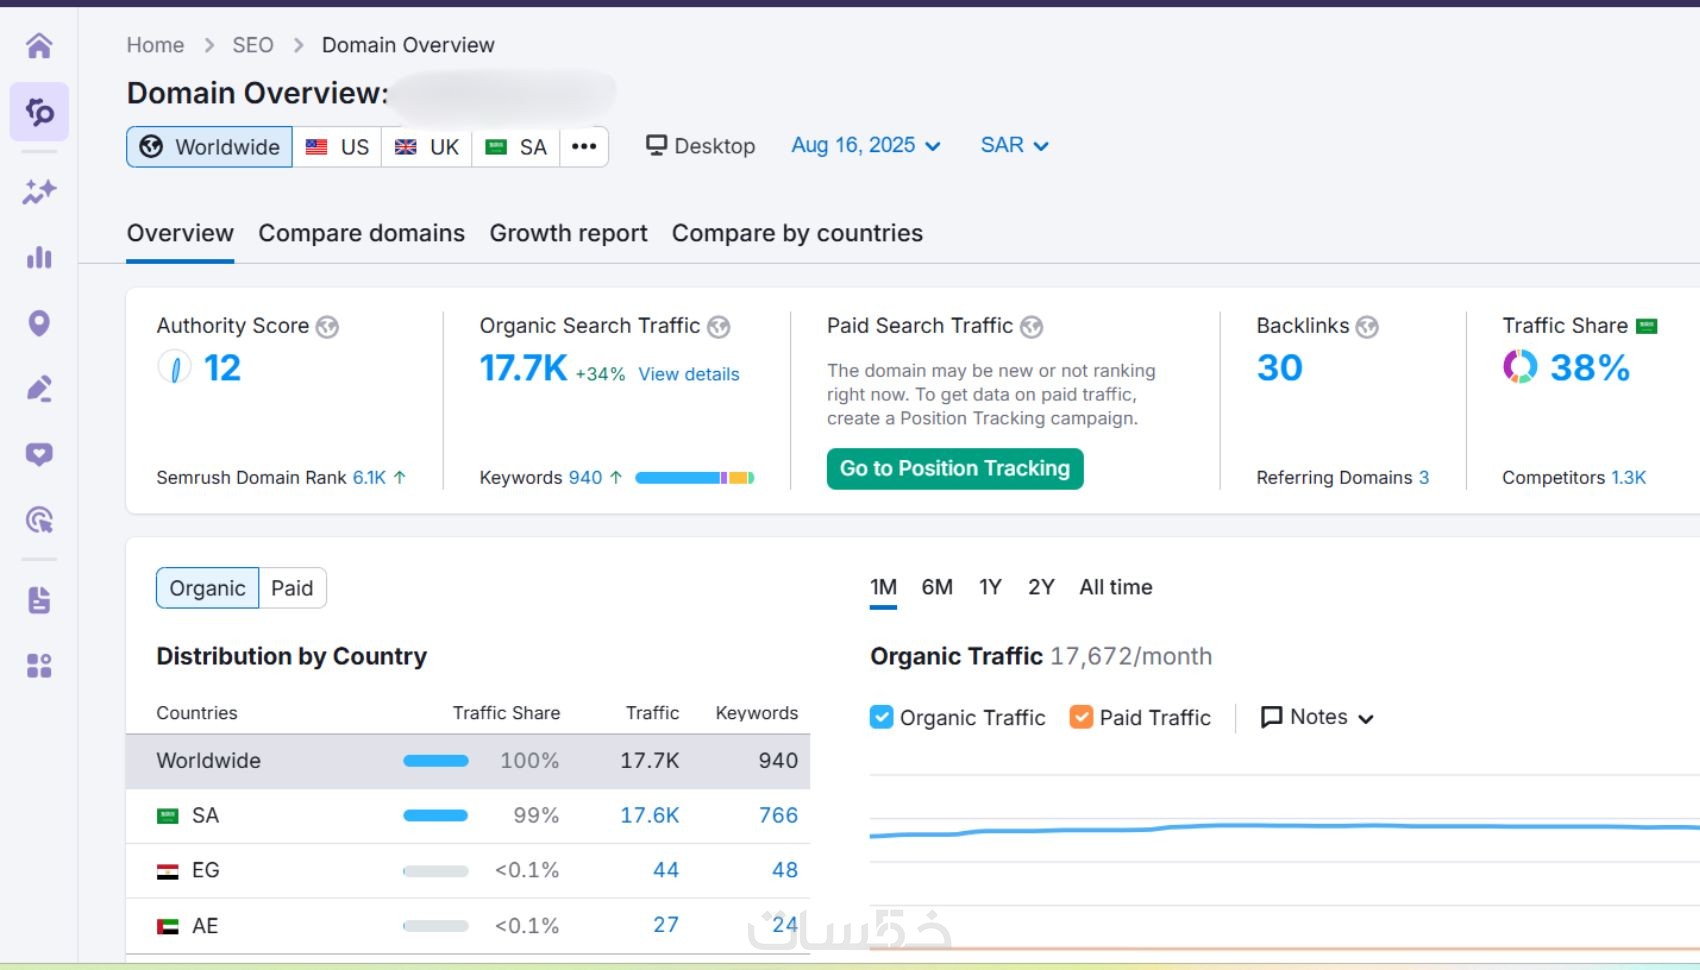Click the Worldwide traffic share bar

(436, 761)
